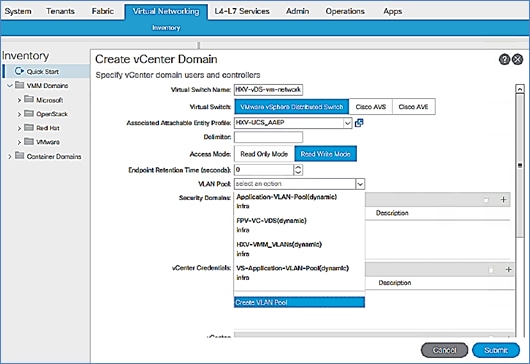Screen dimensions: 530x364
Task: Open the help question mark icon
Action: pos(504,59)
